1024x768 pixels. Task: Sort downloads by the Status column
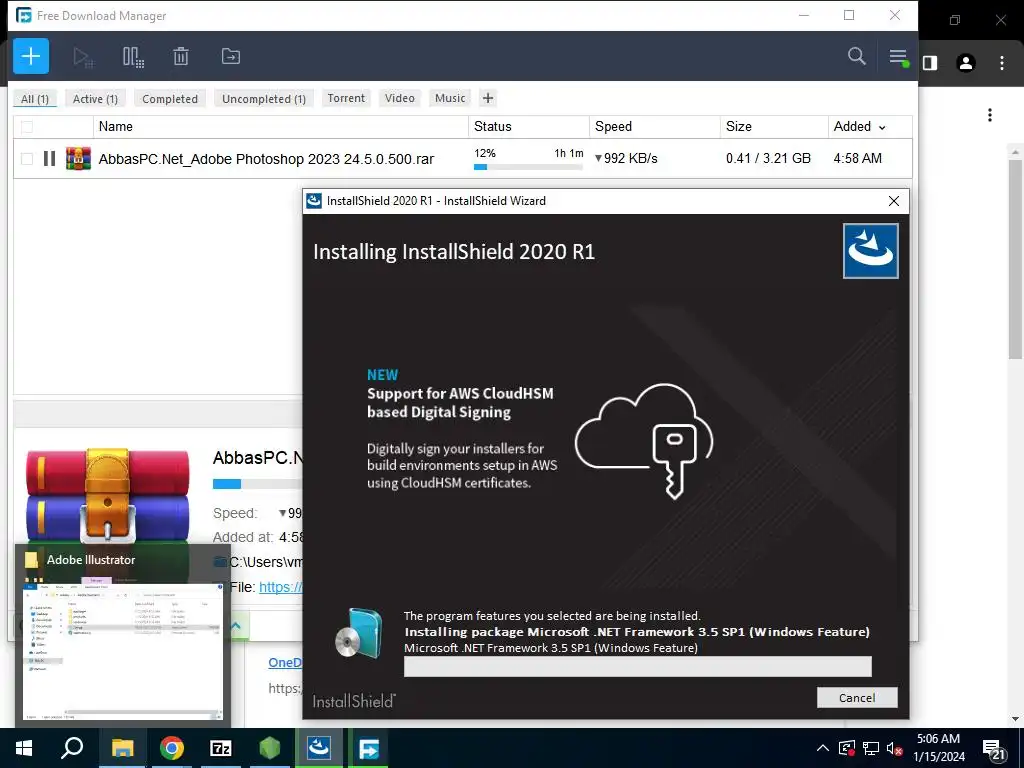(x=529, y=127)
